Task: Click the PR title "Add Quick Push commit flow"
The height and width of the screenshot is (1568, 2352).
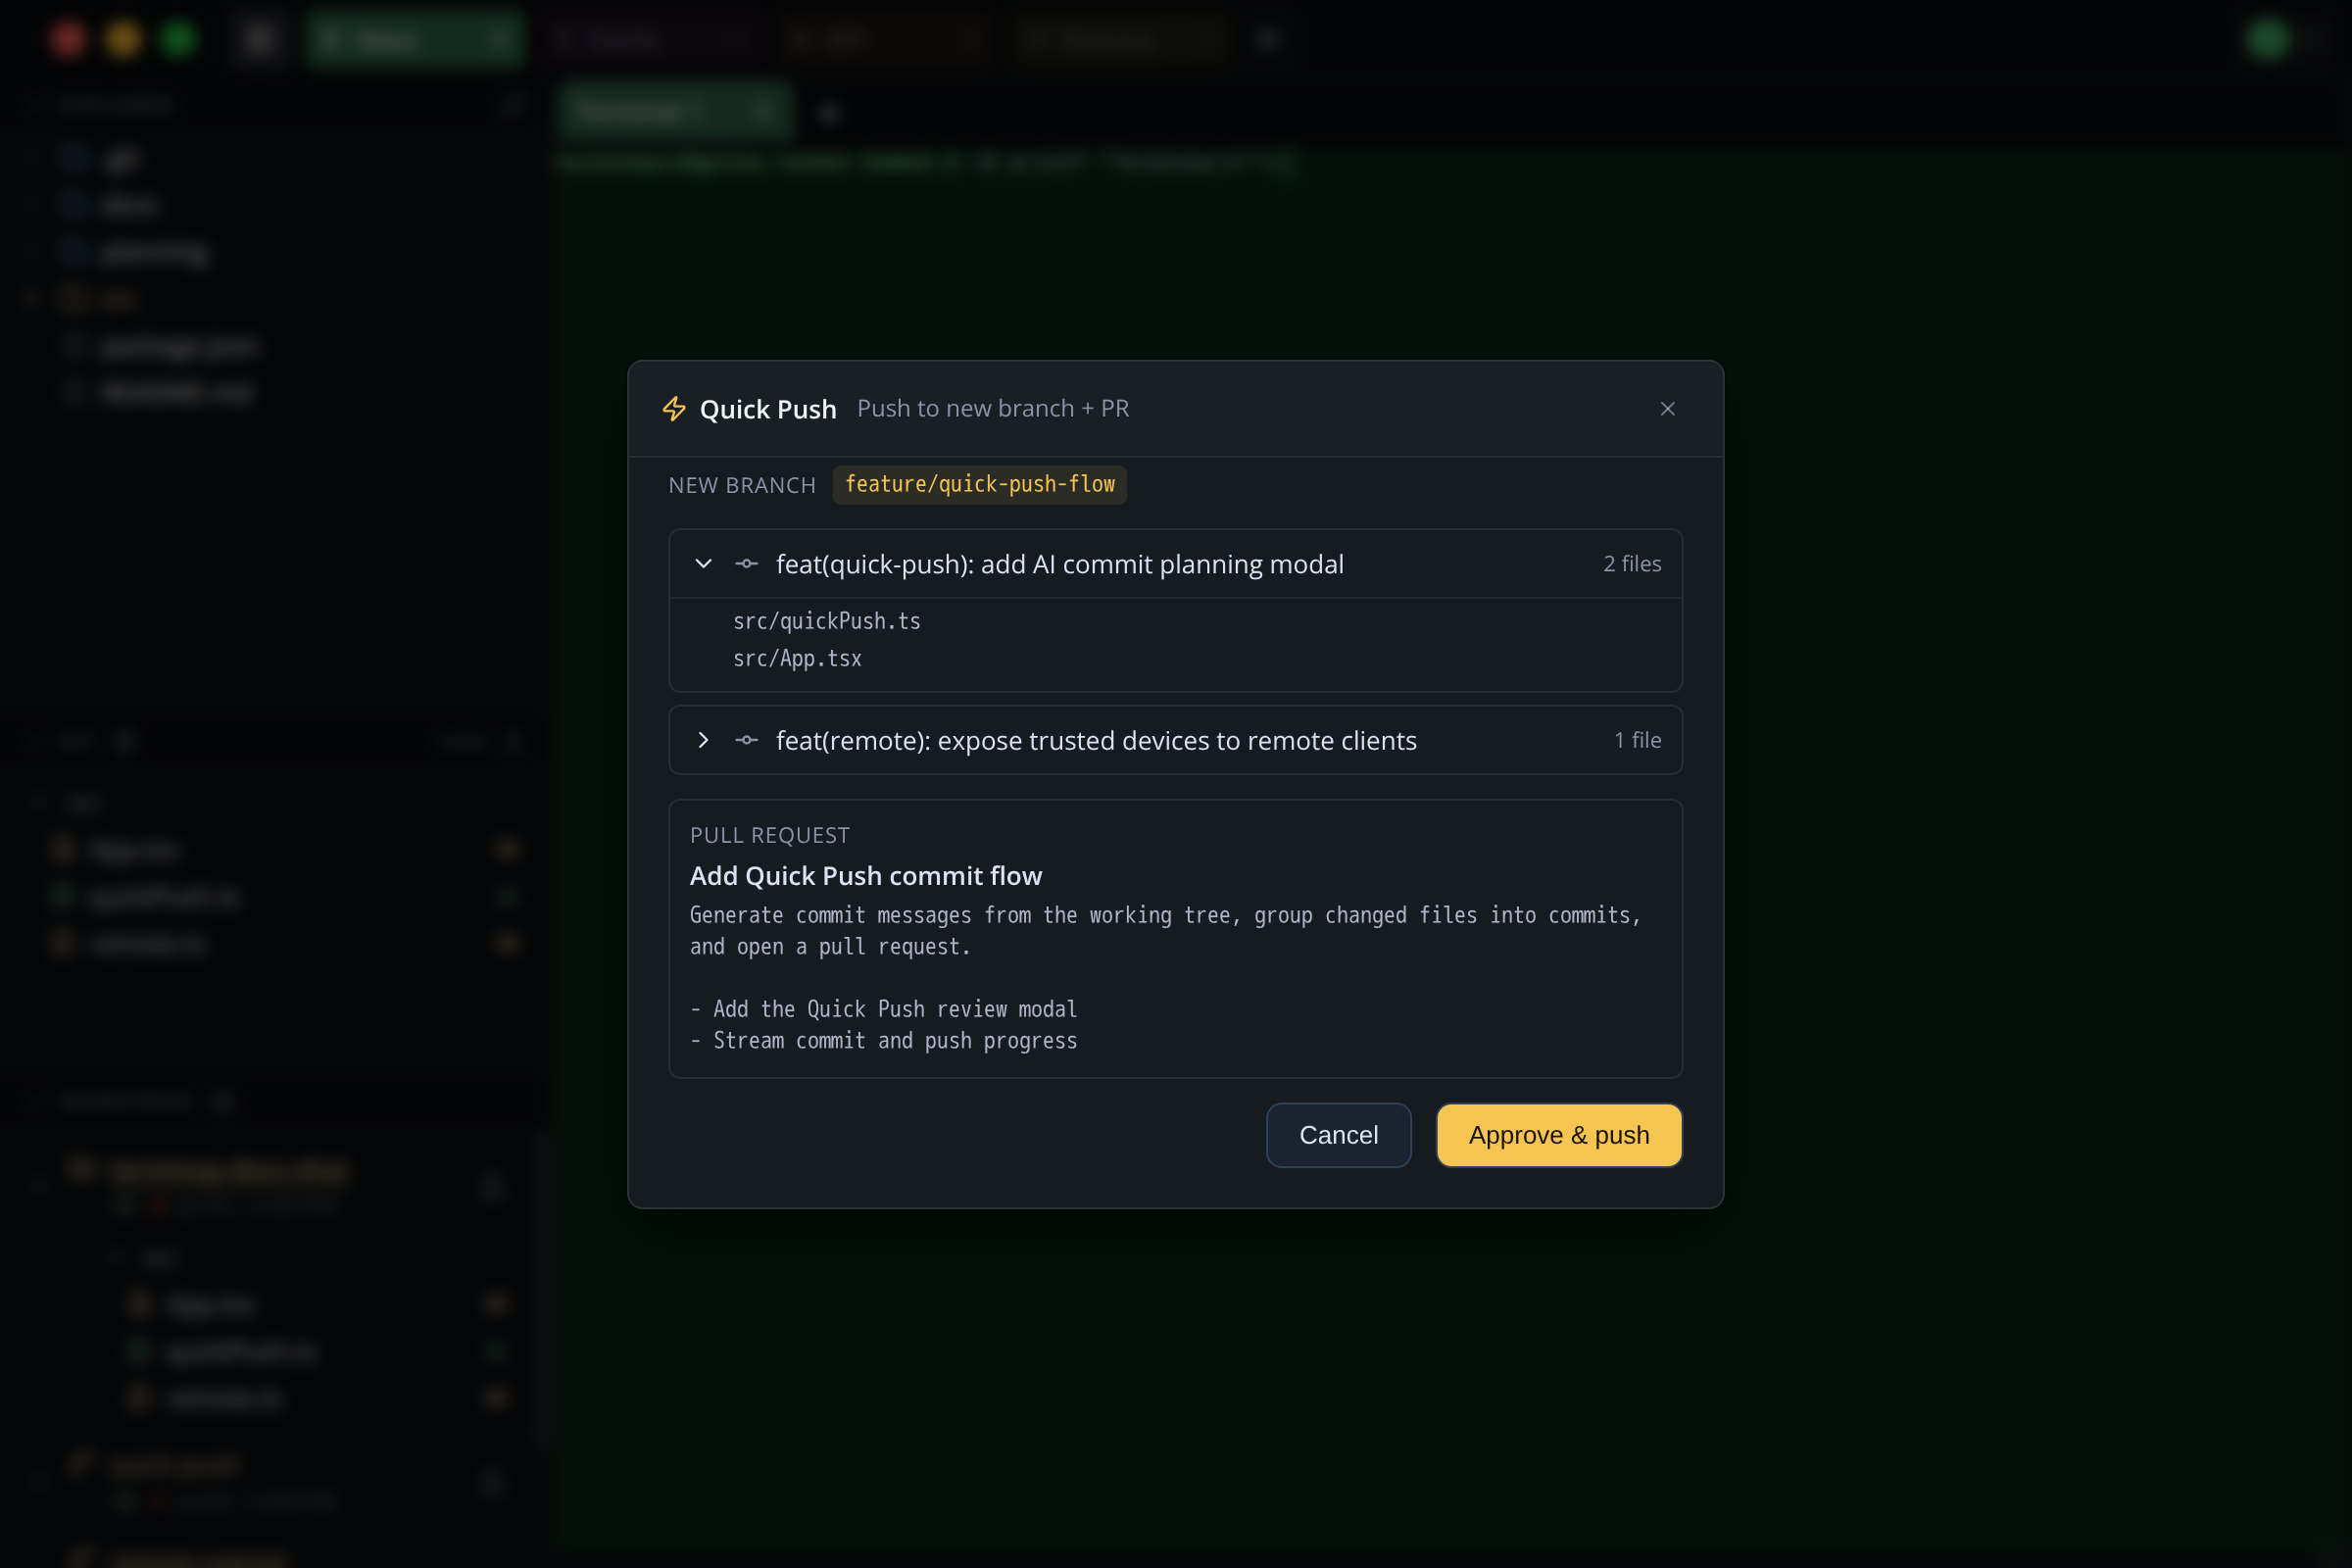Action: pyautogui.click(x=866, y=875)
